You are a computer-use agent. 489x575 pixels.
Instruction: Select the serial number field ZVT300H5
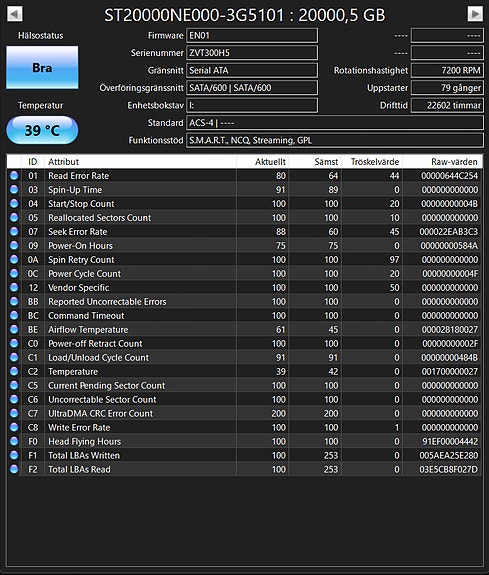[x=252, y=53]
